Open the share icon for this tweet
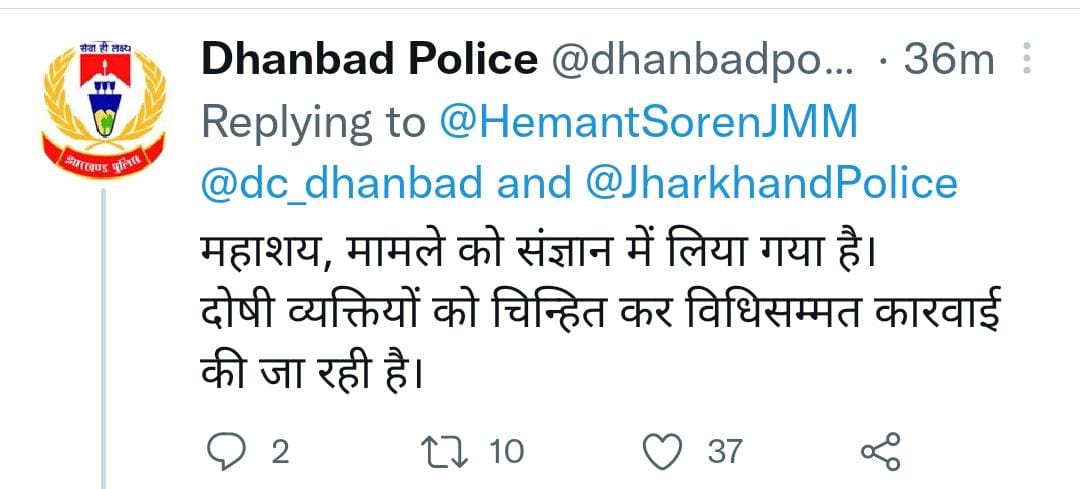 pos(881,451)
